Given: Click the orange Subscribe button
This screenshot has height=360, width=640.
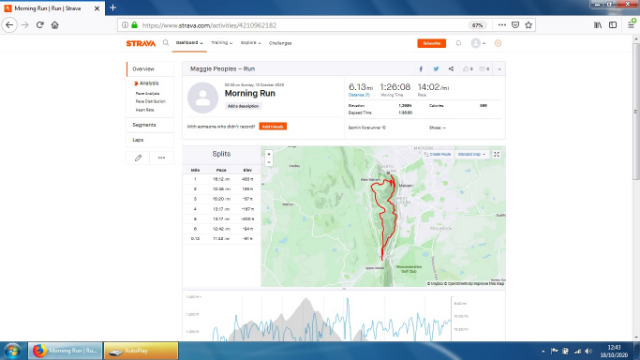Looking at the screenshot, I should (431, 43).
